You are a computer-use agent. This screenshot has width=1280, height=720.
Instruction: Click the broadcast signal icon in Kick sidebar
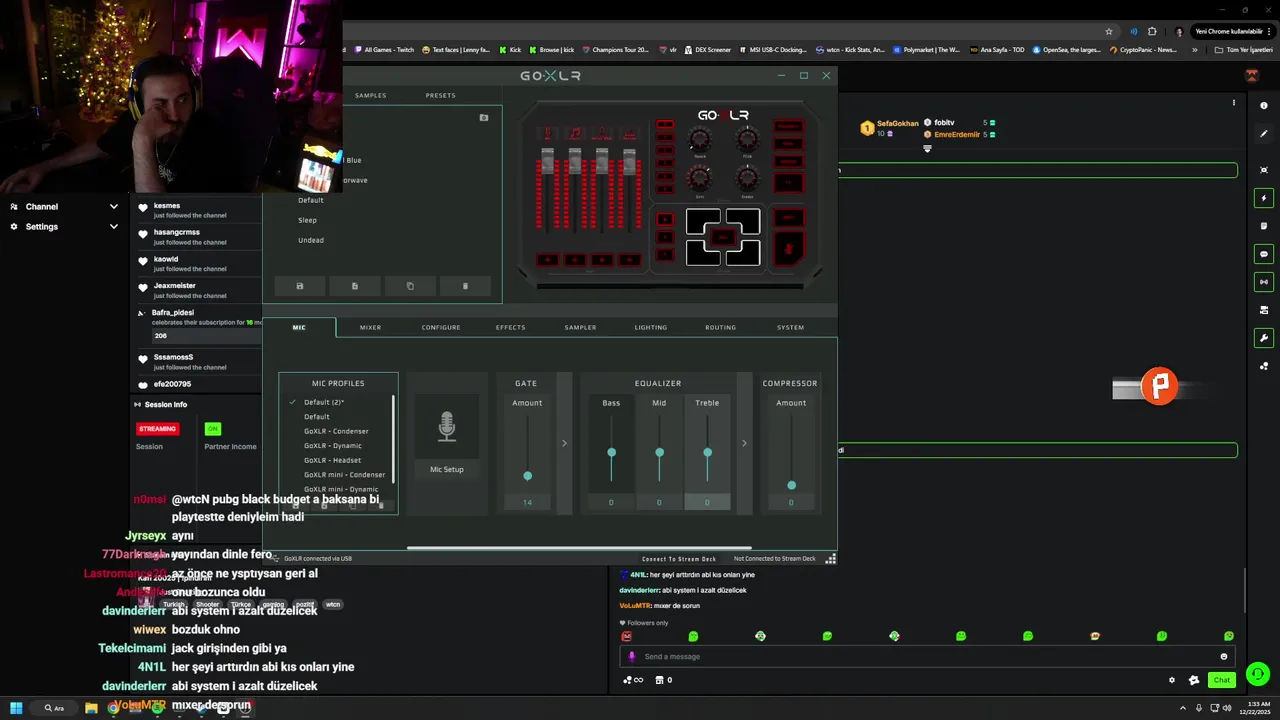click(x=1264, y=282)
